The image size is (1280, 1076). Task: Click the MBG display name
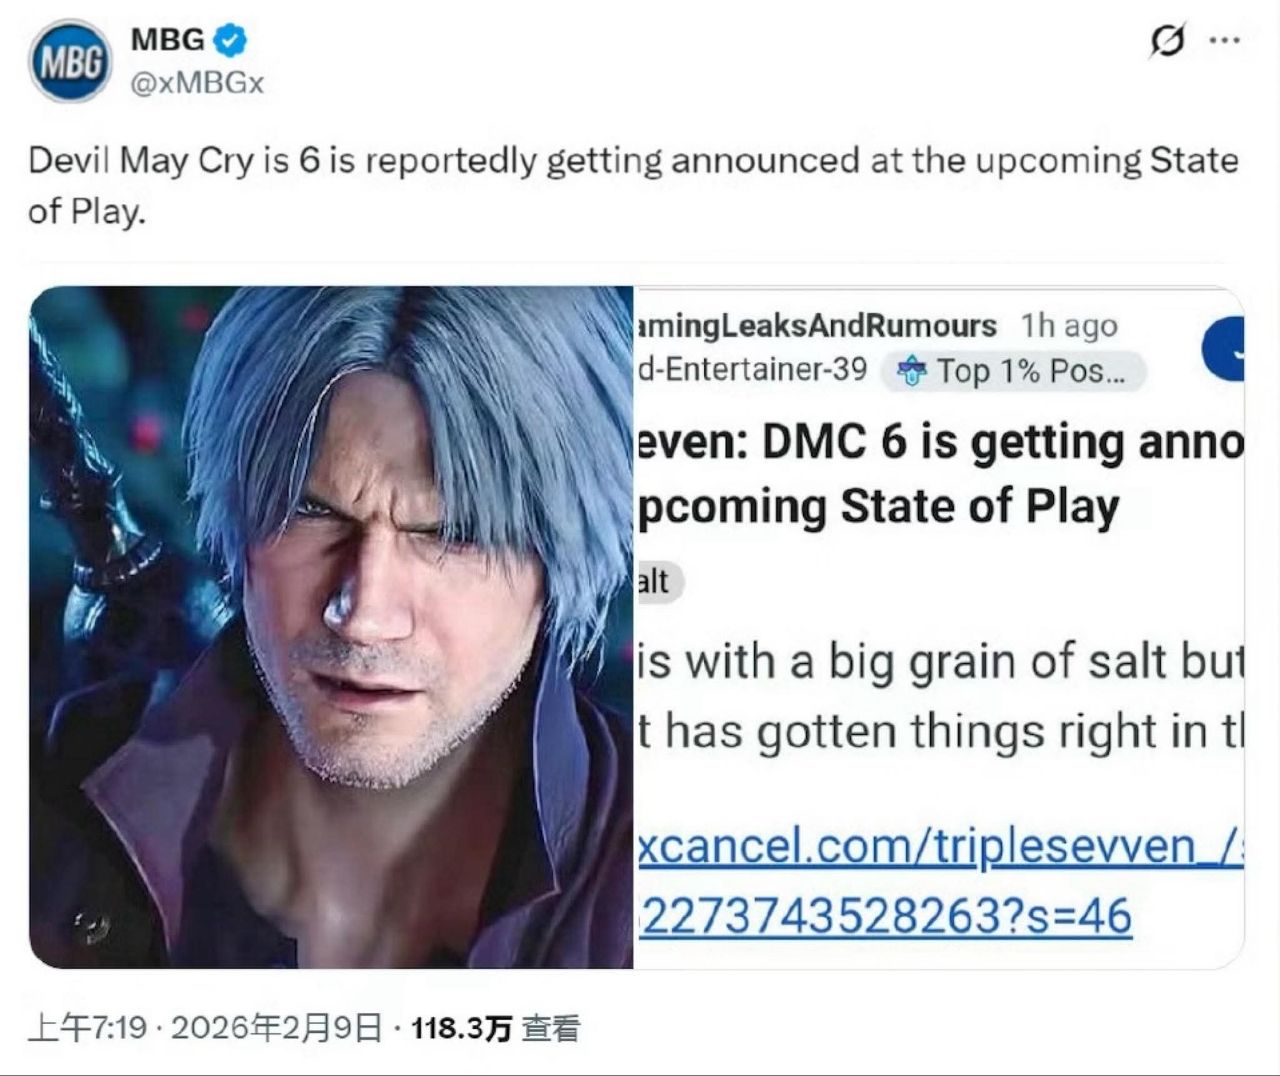(167, 40)
